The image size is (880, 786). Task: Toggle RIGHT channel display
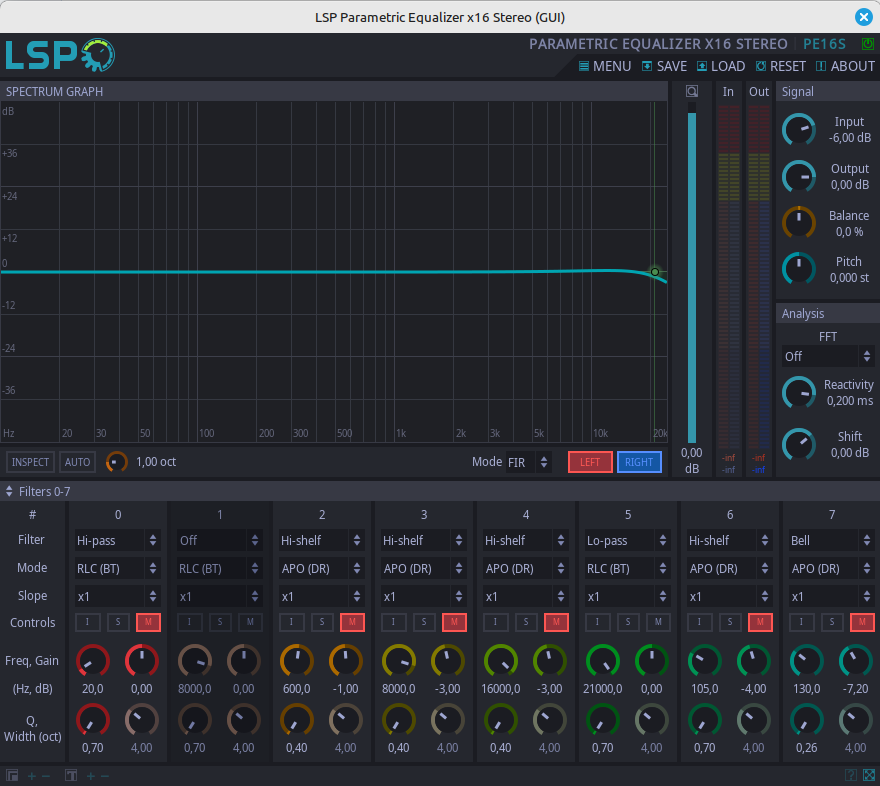coord(639,462)
